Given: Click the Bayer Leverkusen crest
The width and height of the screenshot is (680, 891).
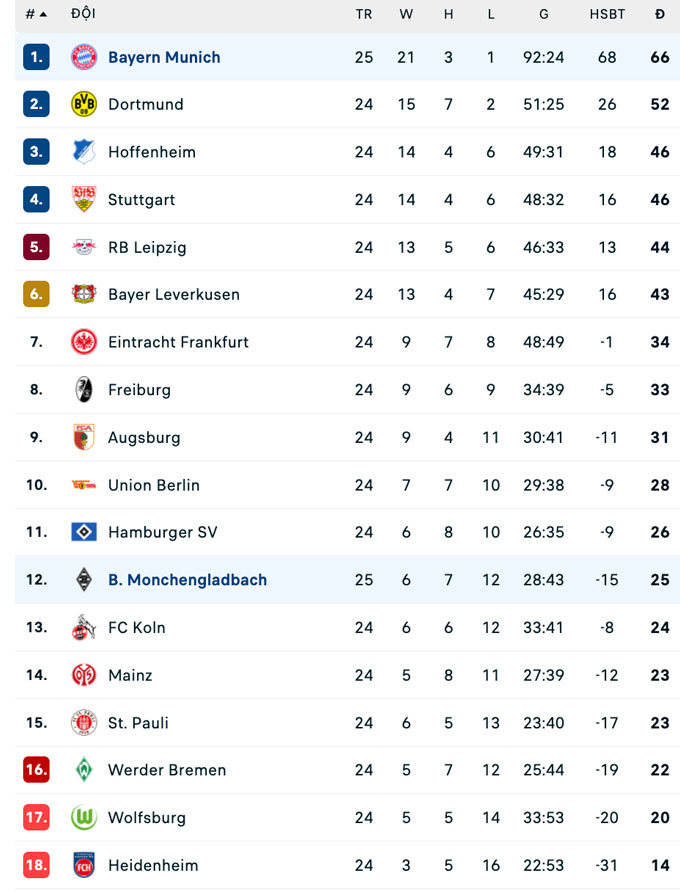Looking at the screenshot, I should point(84,294).
